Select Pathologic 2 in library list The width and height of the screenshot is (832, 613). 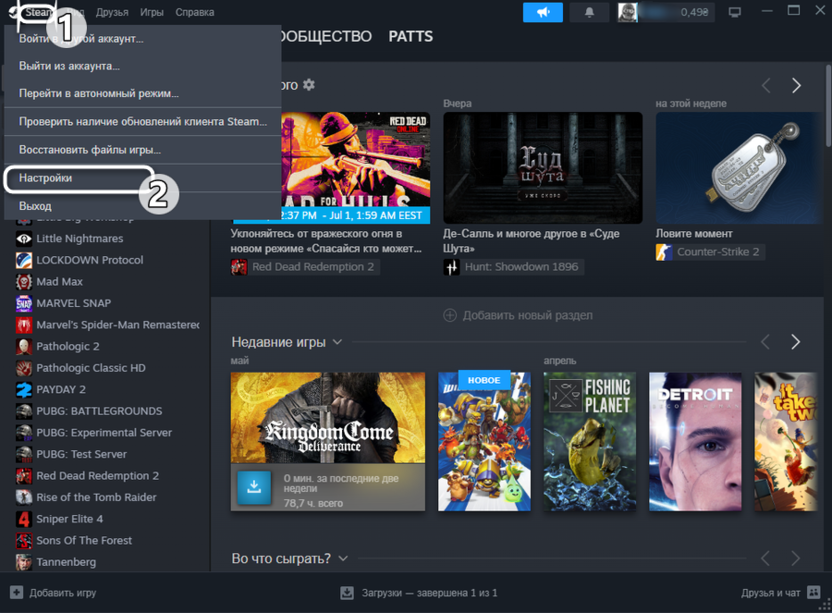[x=68, y=347]
